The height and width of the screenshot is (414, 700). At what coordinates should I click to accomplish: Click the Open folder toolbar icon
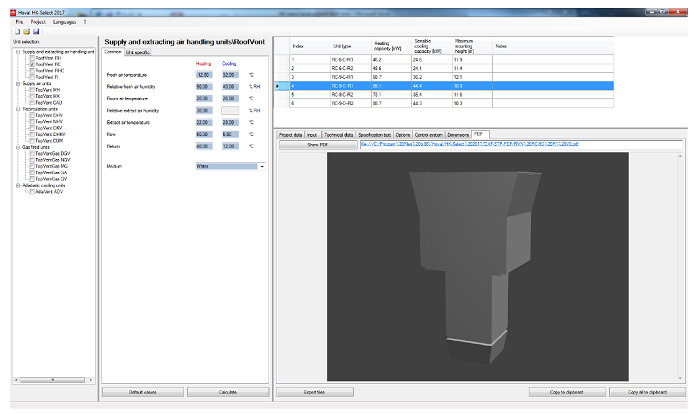pyautogui.click(x=26, y=31)
